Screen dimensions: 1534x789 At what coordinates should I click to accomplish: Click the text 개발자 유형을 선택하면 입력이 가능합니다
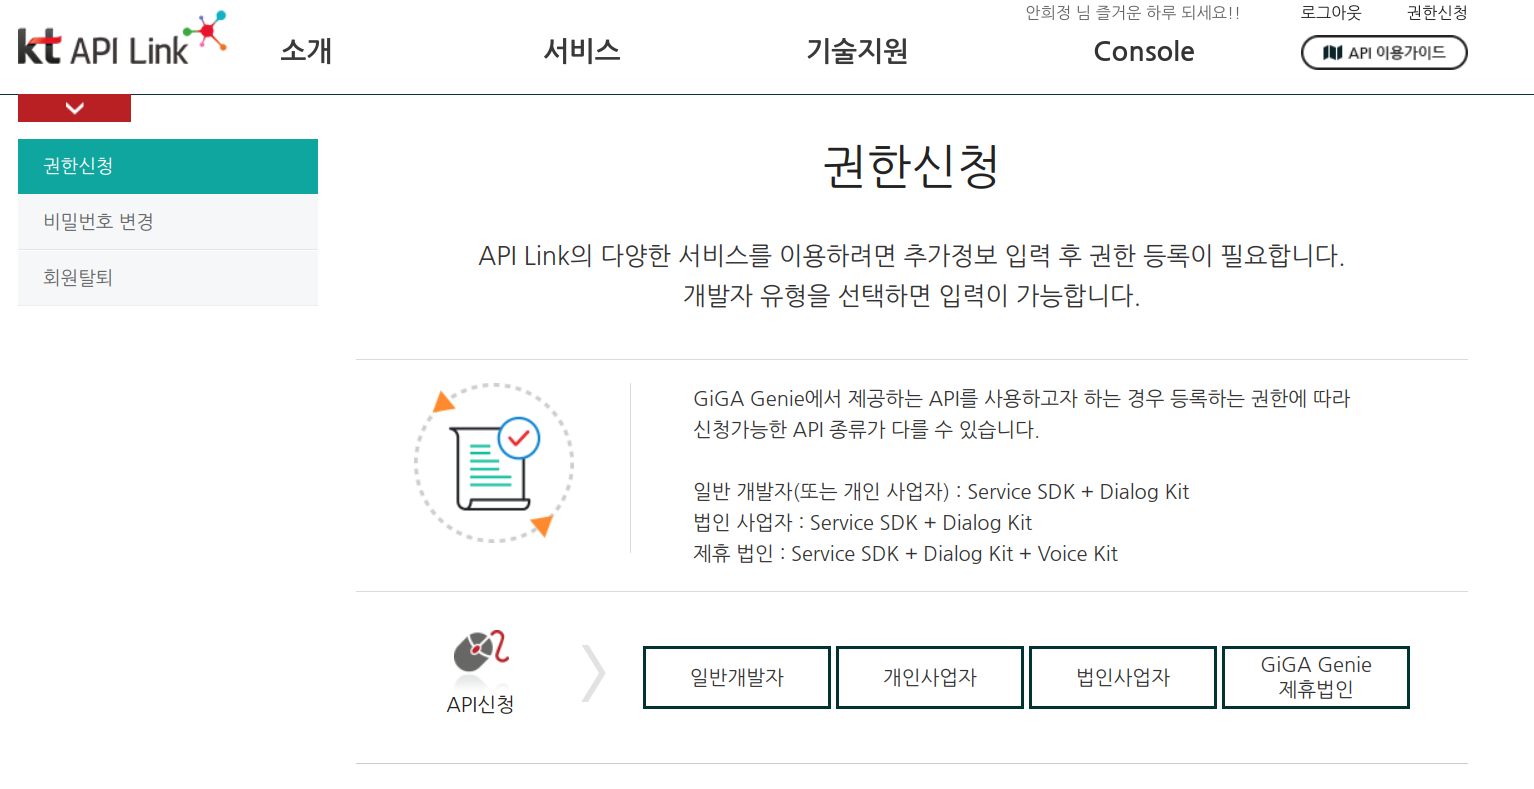click(x=911, y=296)
